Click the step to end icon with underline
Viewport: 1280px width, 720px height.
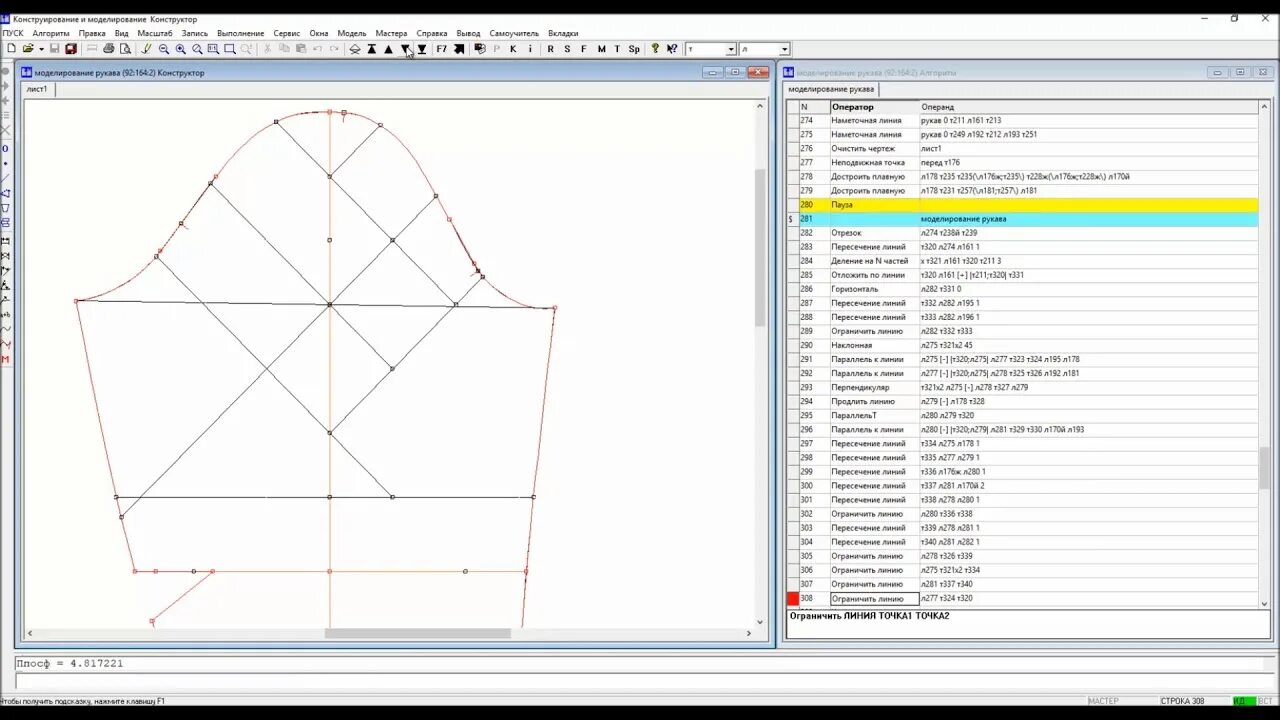[x=422, y=49]
